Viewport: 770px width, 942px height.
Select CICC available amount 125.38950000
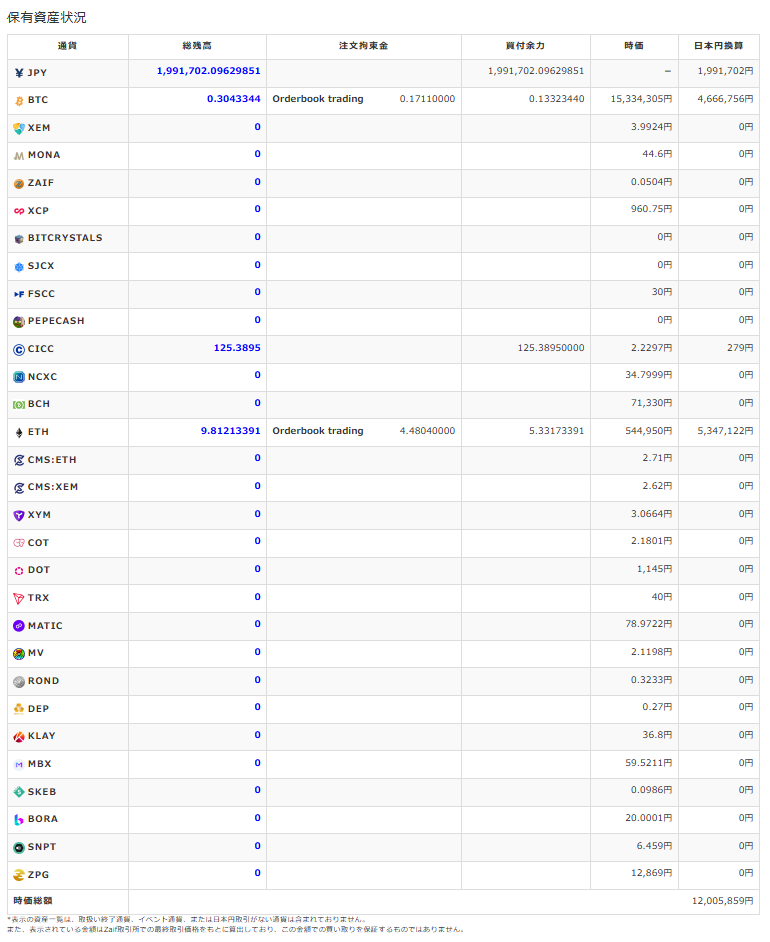point(551,348)
